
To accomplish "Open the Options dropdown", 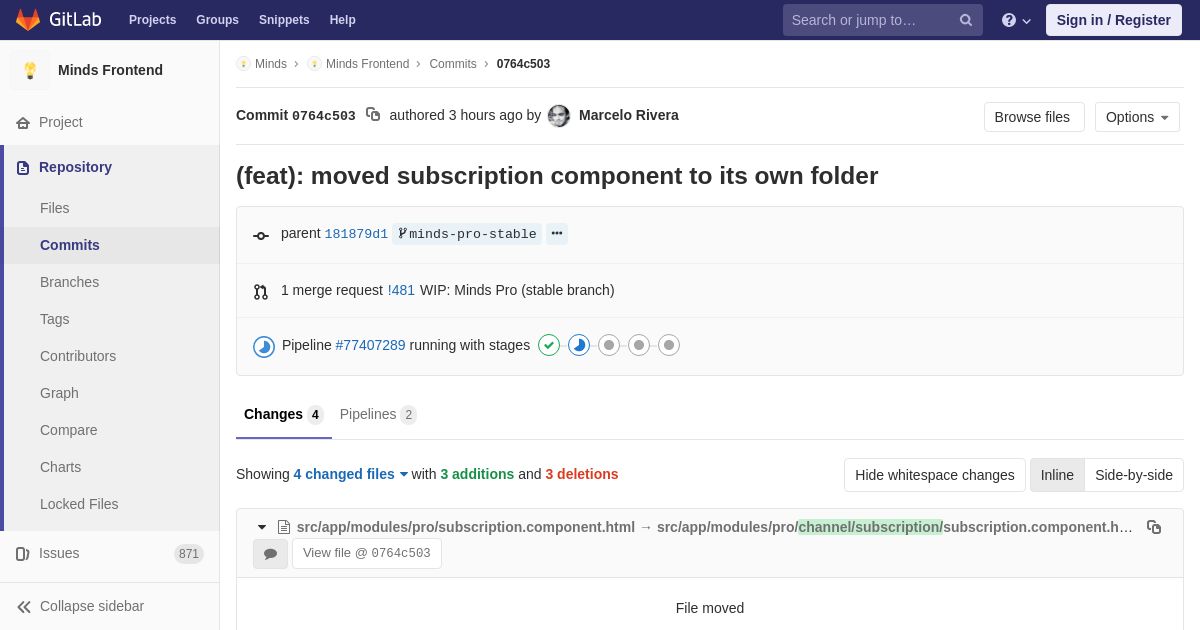I will [x=1137, y=117].
